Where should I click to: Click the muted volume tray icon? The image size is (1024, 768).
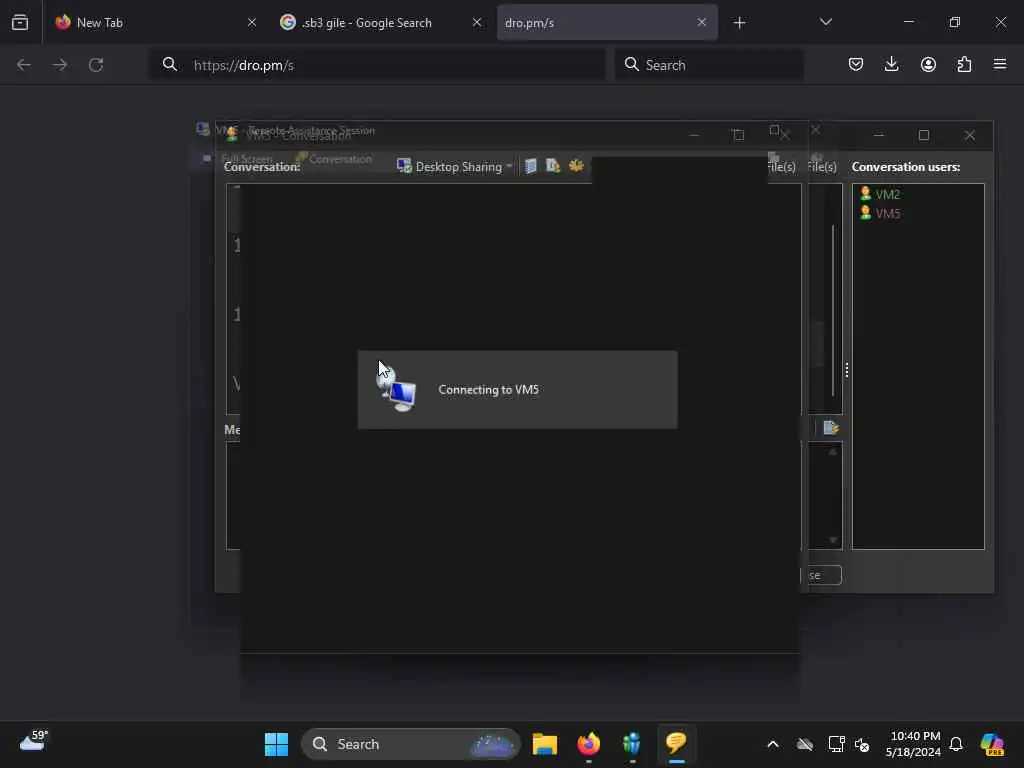pos(862,744)
